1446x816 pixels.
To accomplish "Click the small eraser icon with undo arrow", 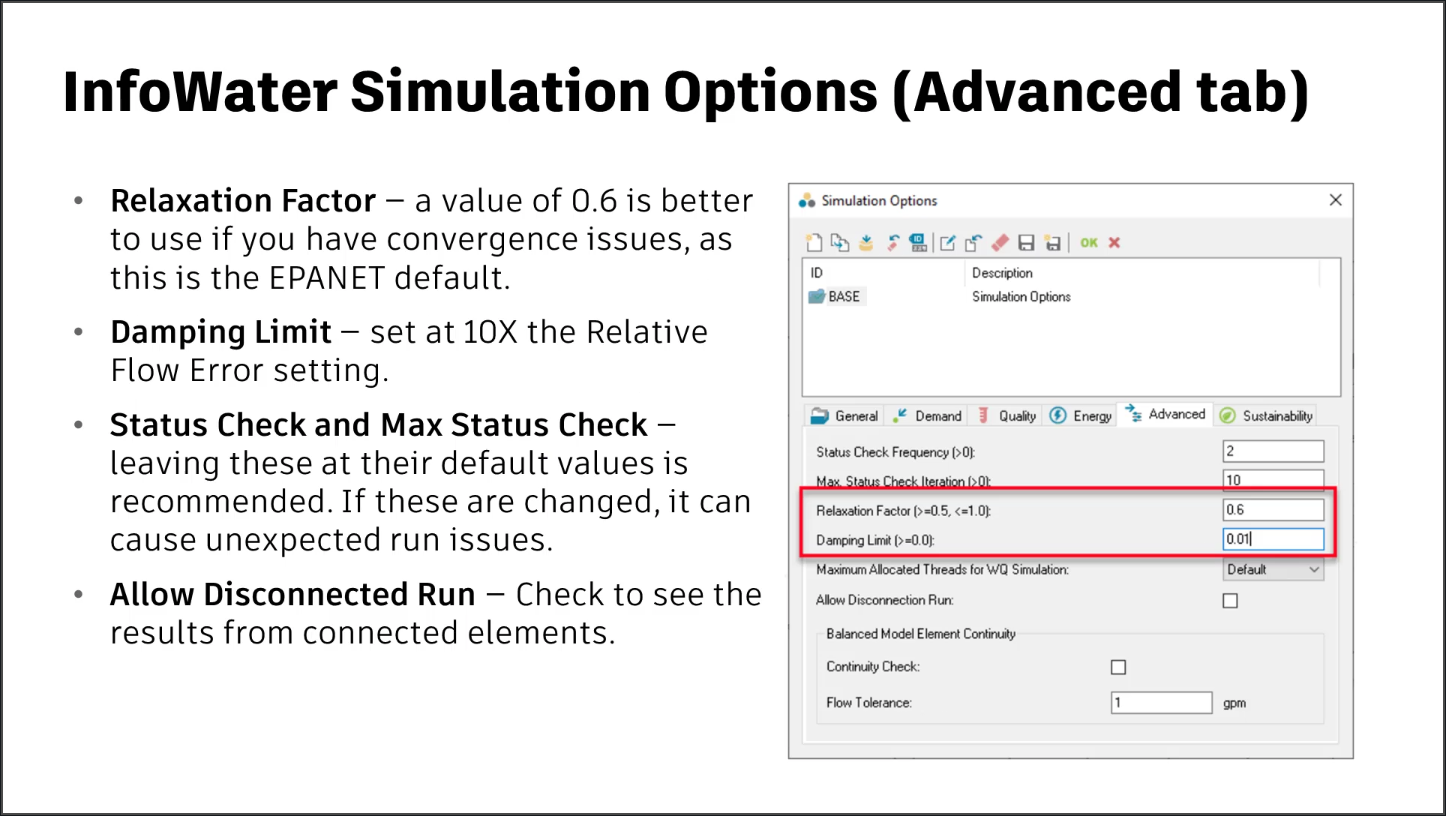I will coord(893,242).
